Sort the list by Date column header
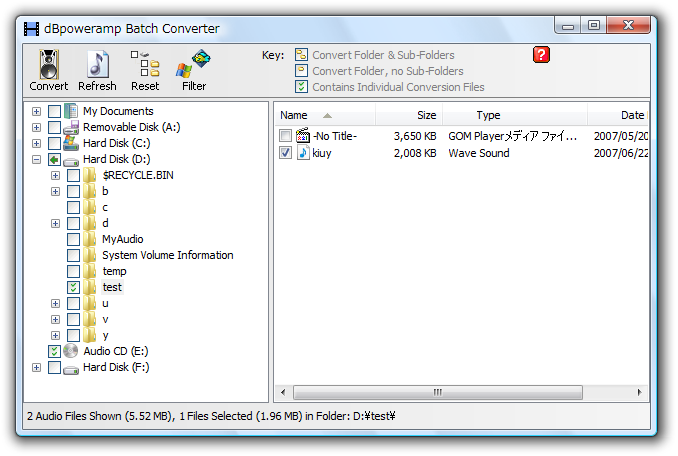The width and height of the screenshot is (678, 456). tap(618, 115)
